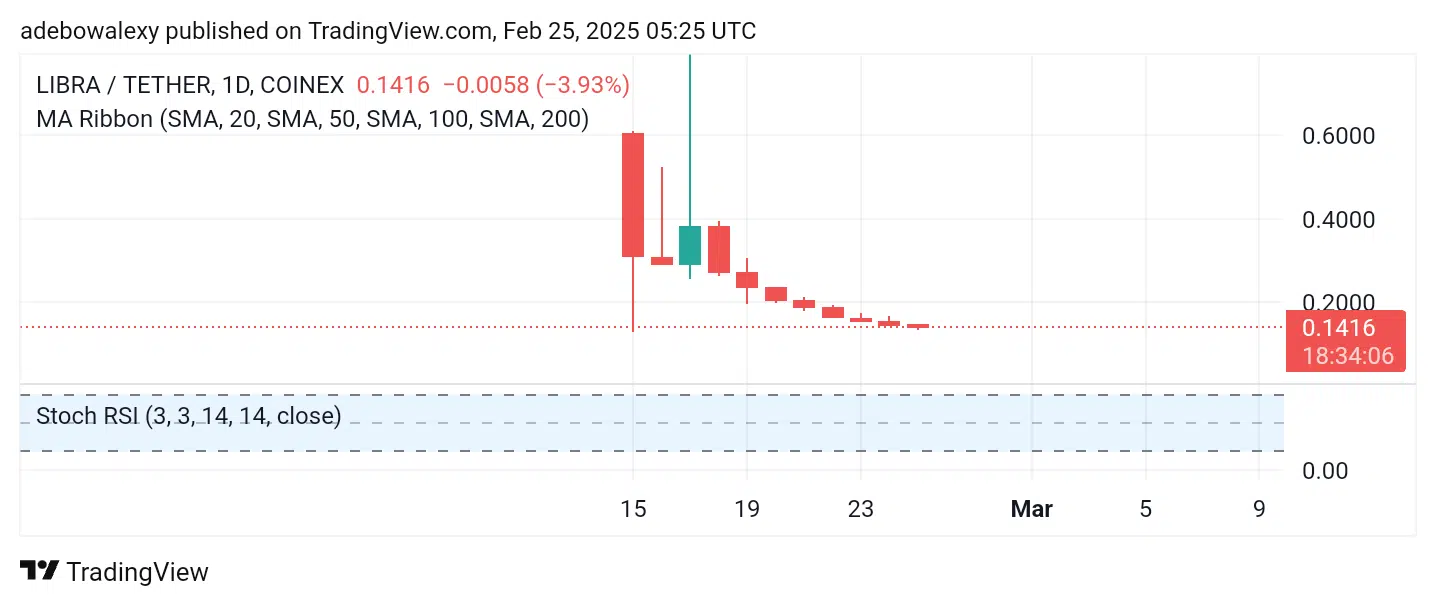Click the Mar label on the time axis
Screen dimensions: 1436x606
click(1031, 509)
